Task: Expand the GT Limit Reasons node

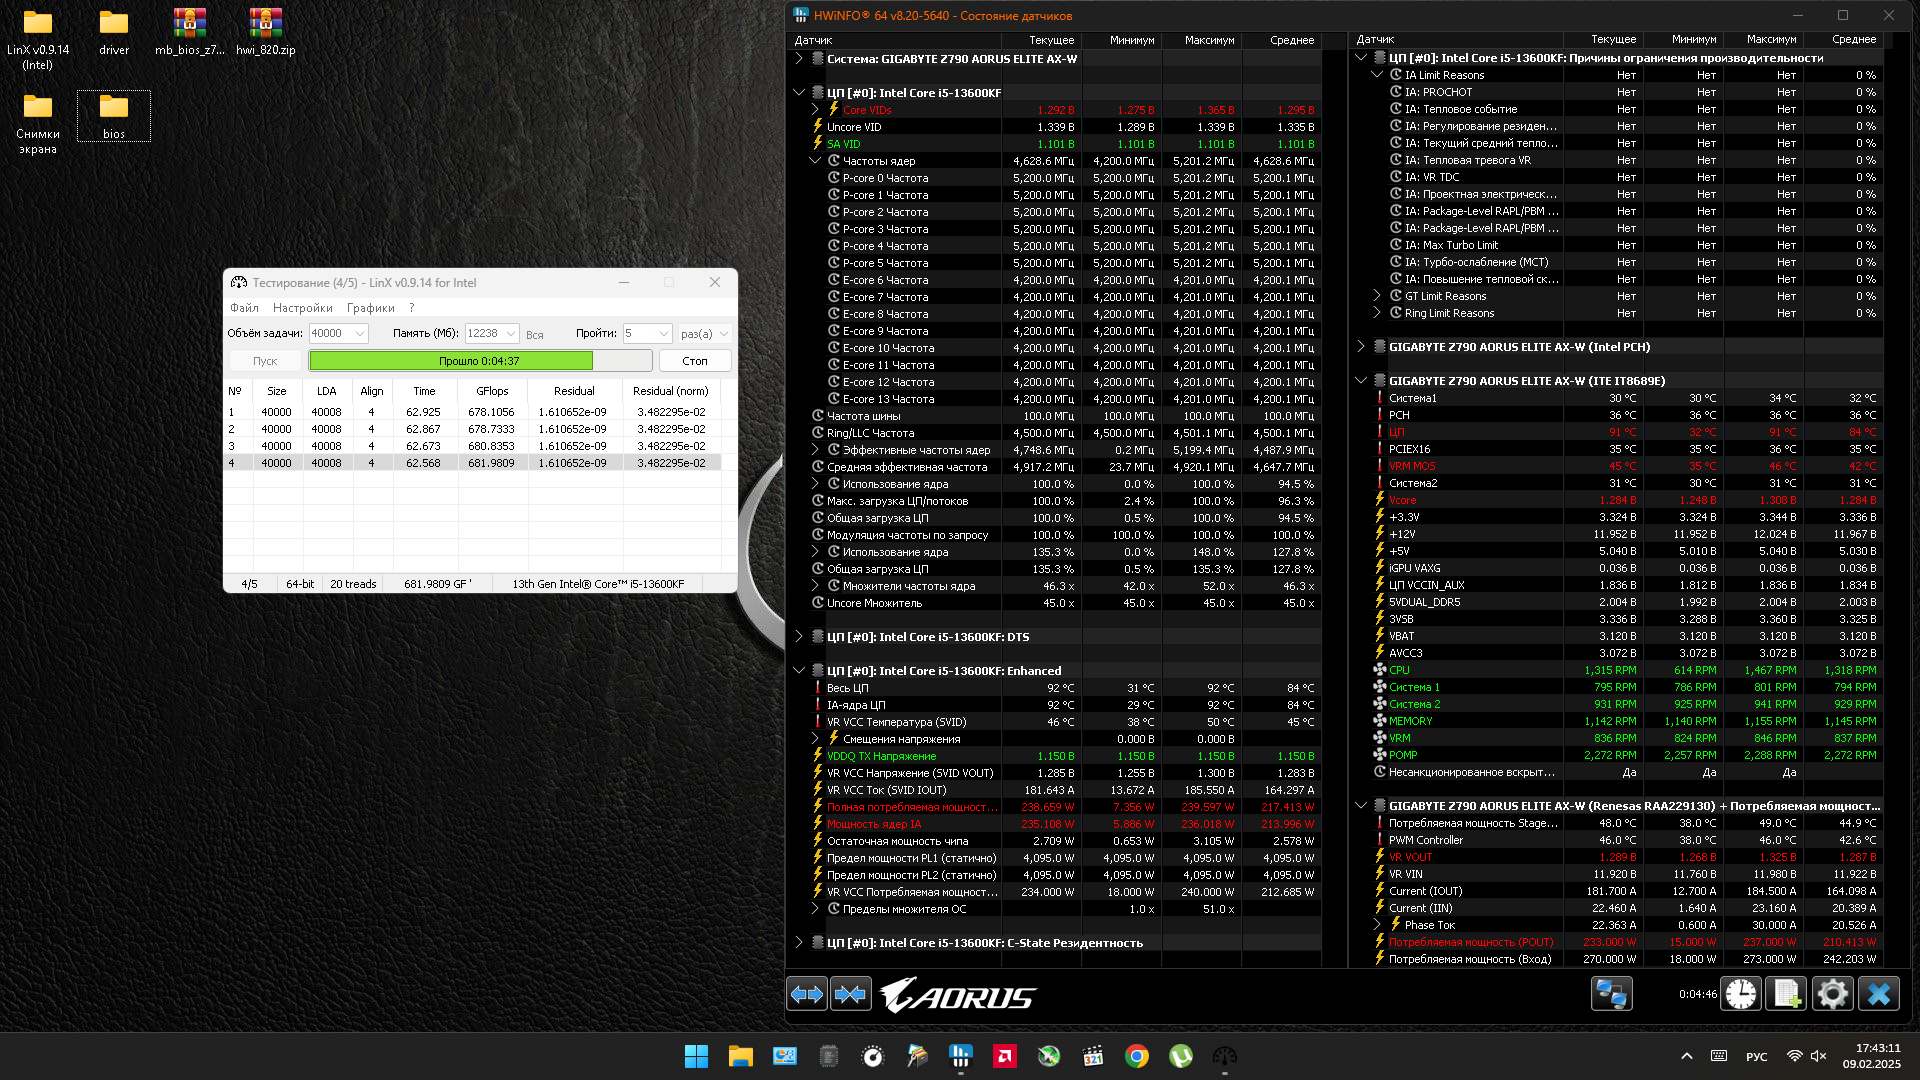Action: (1377, 296)
